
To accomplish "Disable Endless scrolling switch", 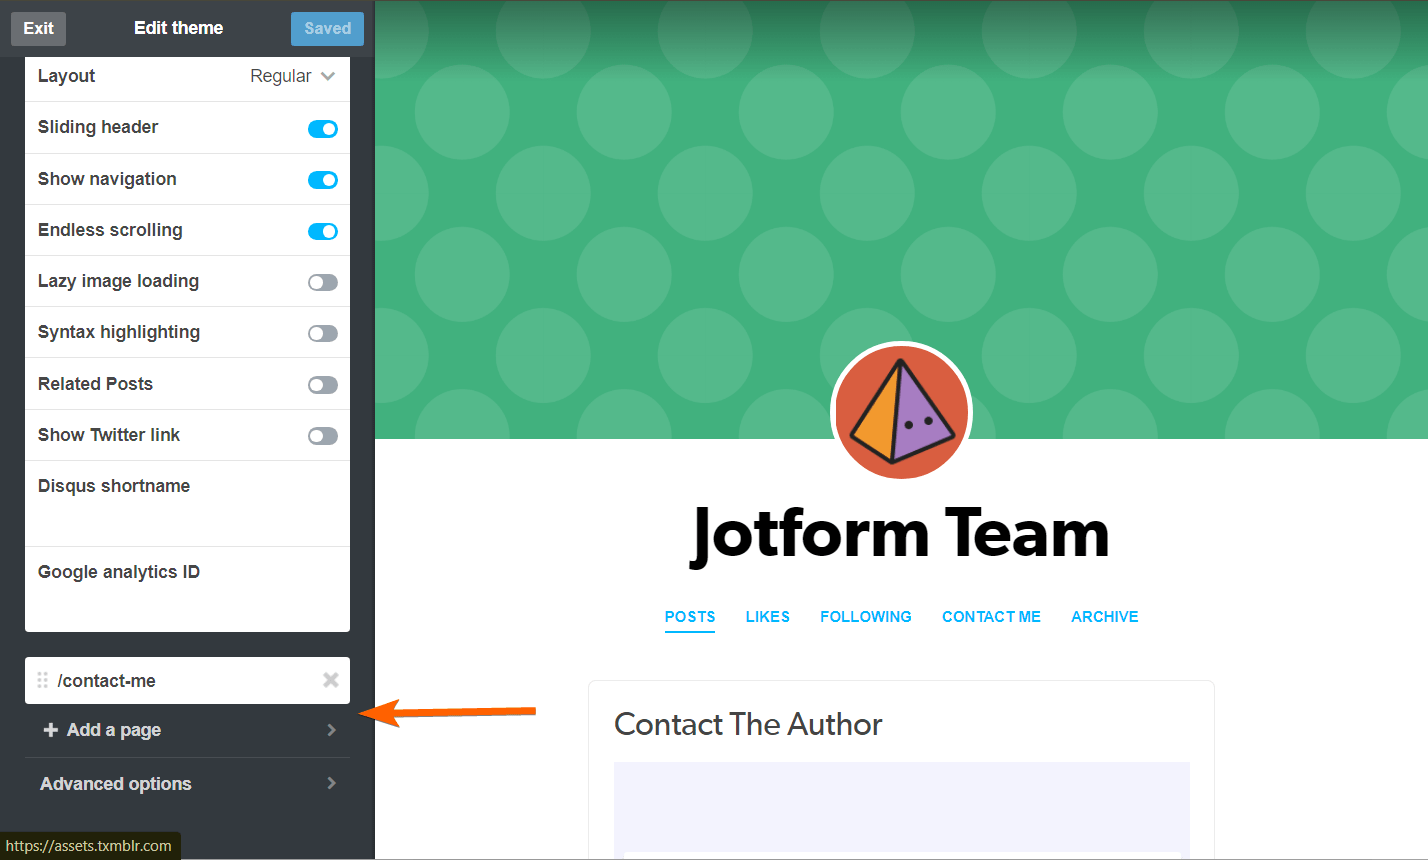I will point(323,231).
